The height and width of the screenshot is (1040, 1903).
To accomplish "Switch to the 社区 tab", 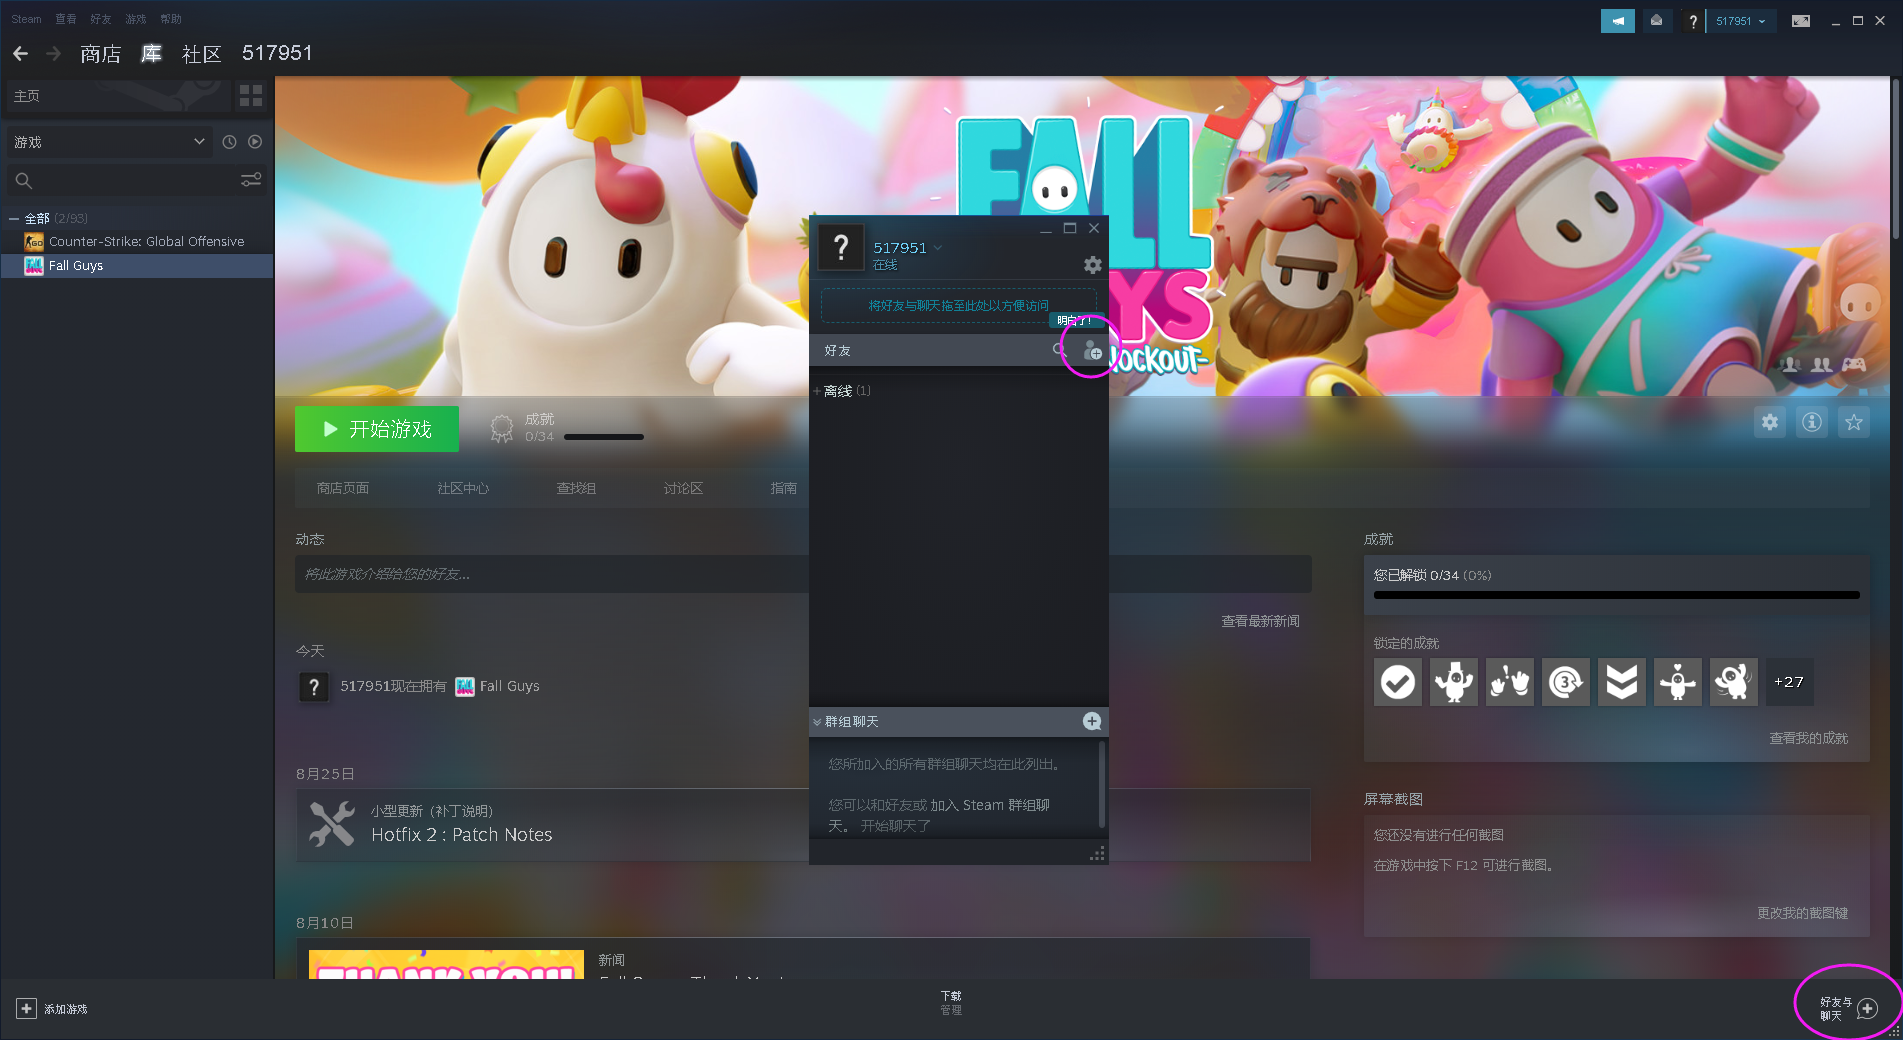I will [202, 53].
